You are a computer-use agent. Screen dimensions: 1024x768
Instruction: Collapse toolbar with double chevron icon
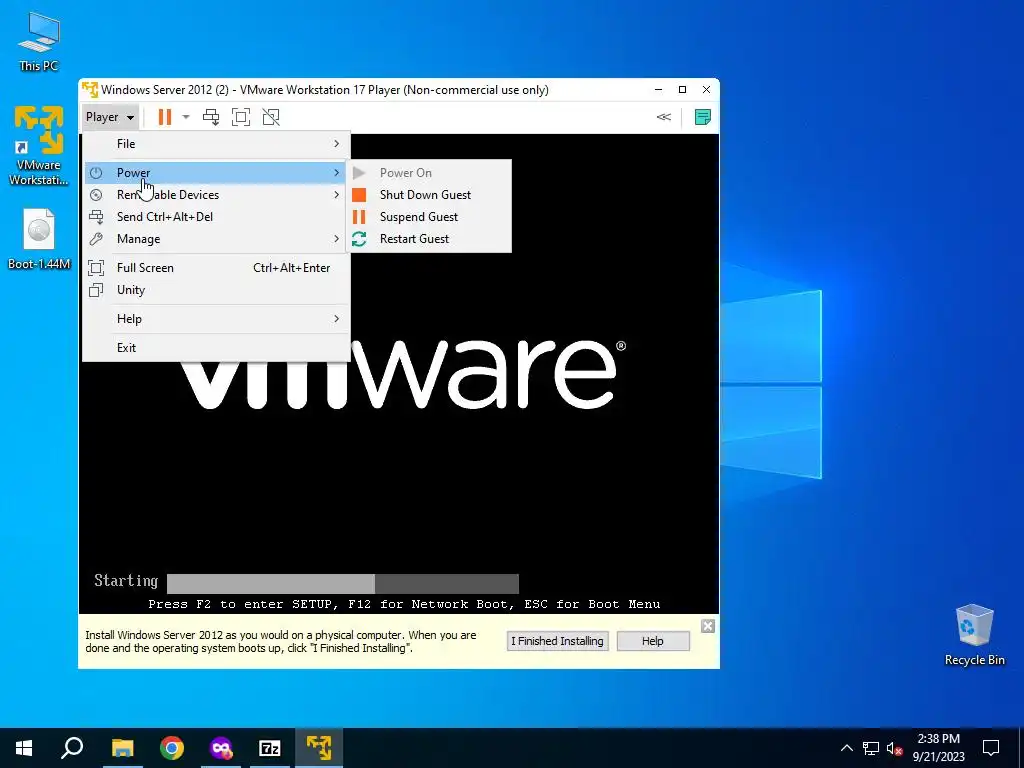(664, 117)
